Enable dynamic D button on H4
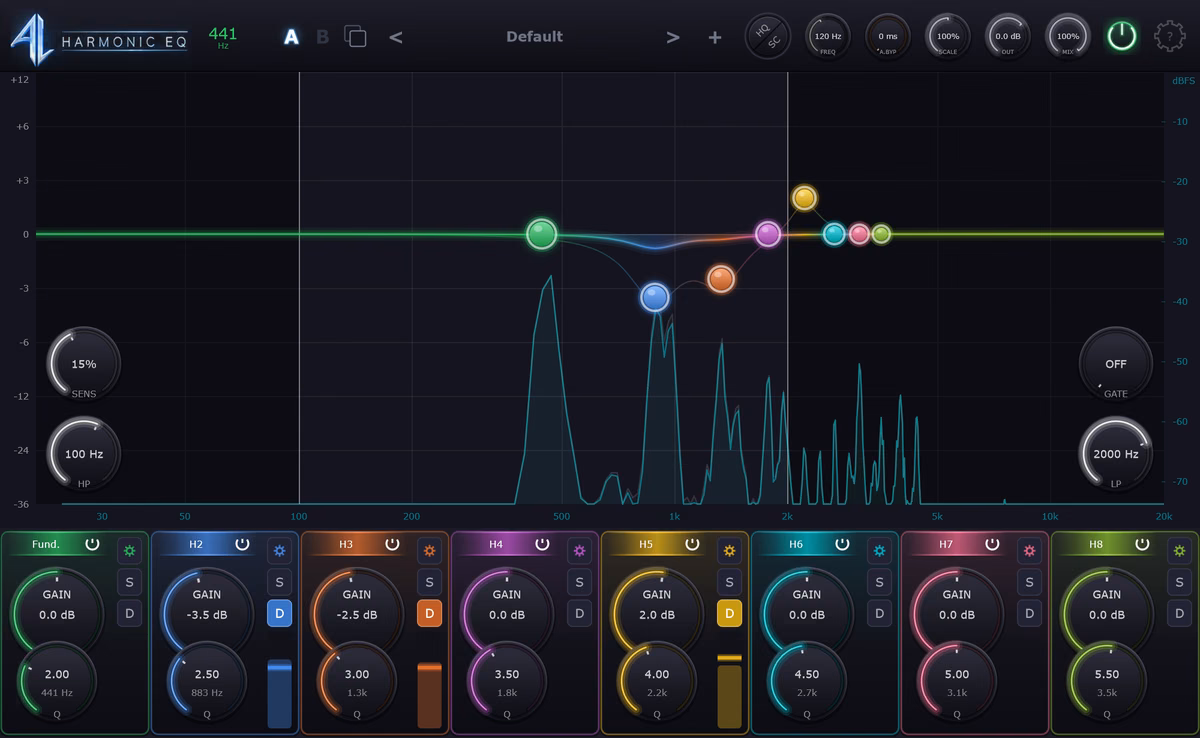The image size is (1200, 738). pos(579,614)
